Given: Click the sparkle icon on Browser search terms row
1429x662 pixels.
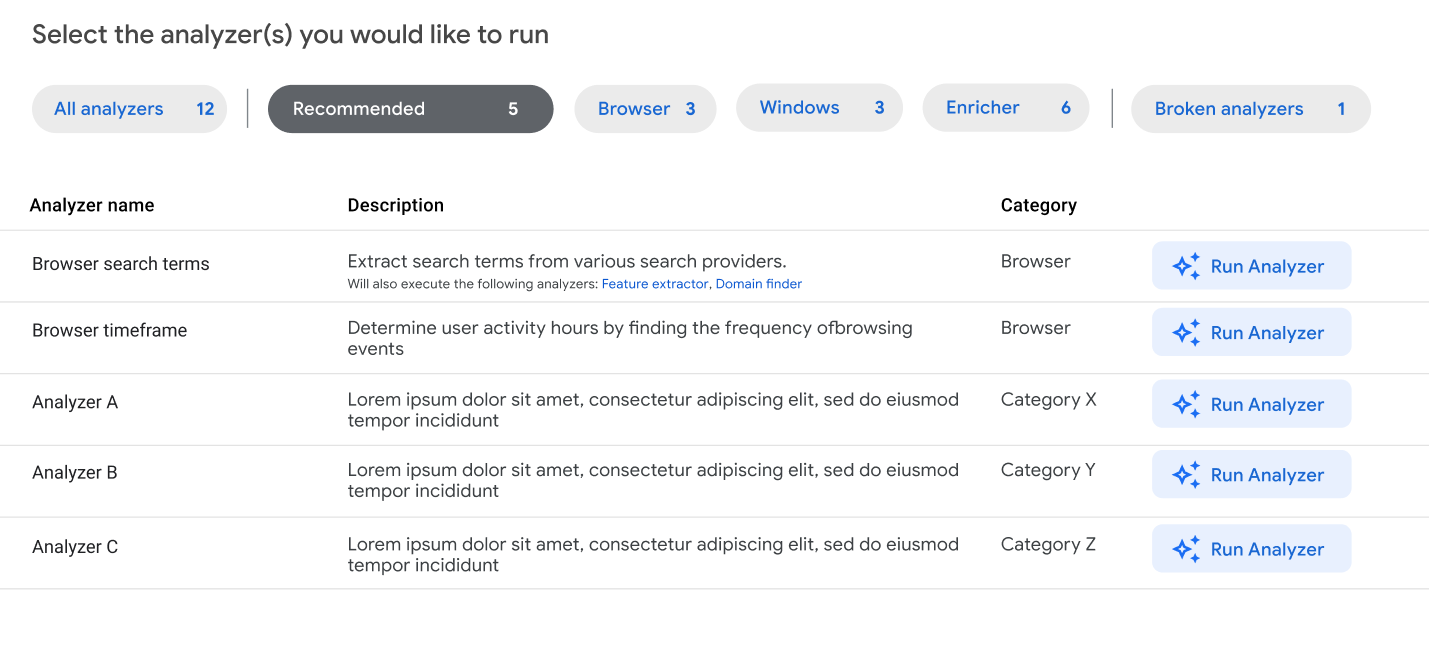Looking at the screenshot, I should tap(1185, 265).
